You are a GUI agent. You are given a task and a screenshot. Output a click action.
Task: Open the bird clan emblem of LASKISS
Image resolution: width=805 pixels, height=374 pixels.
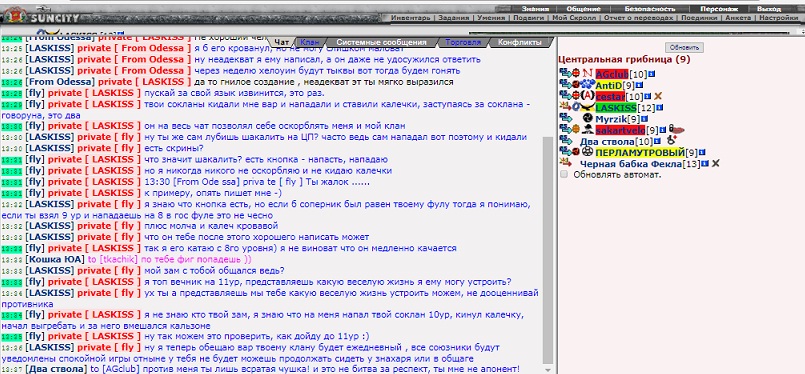588,107
